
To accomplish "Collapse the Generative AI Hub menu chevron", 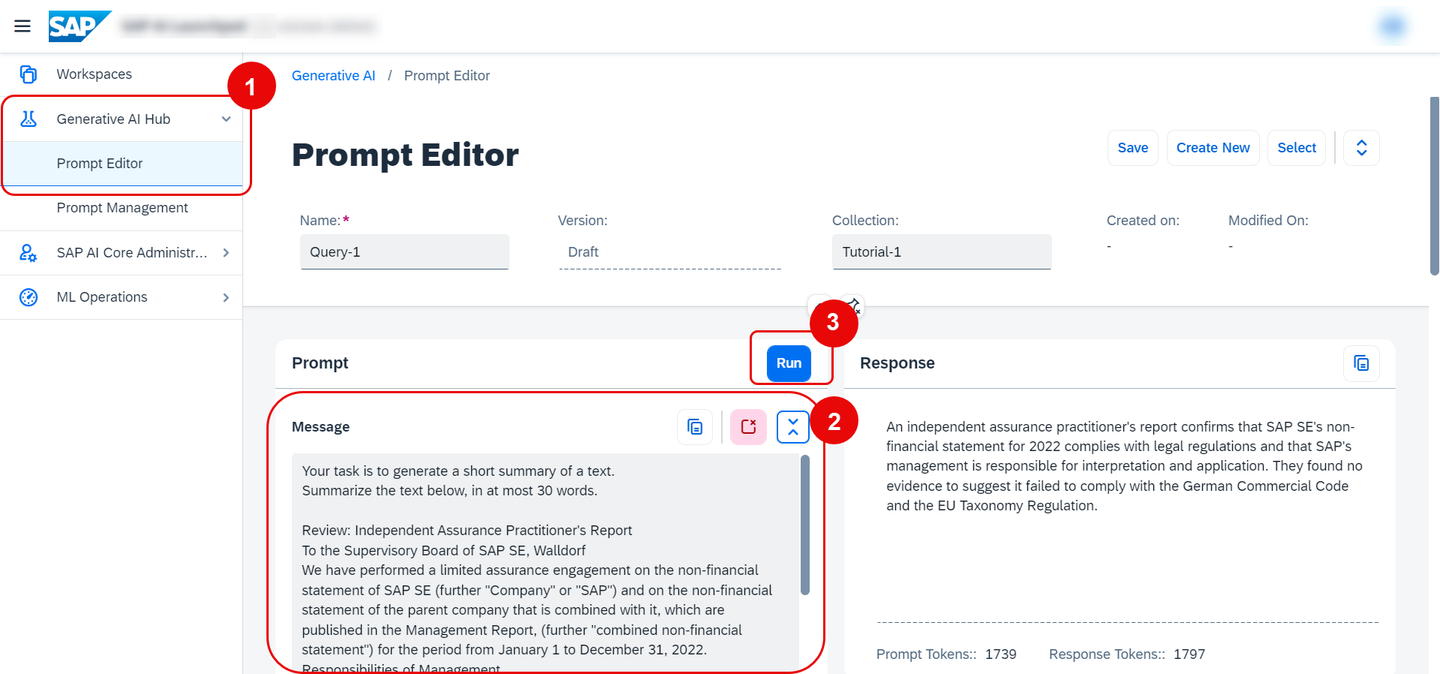I will click(226, 119).
